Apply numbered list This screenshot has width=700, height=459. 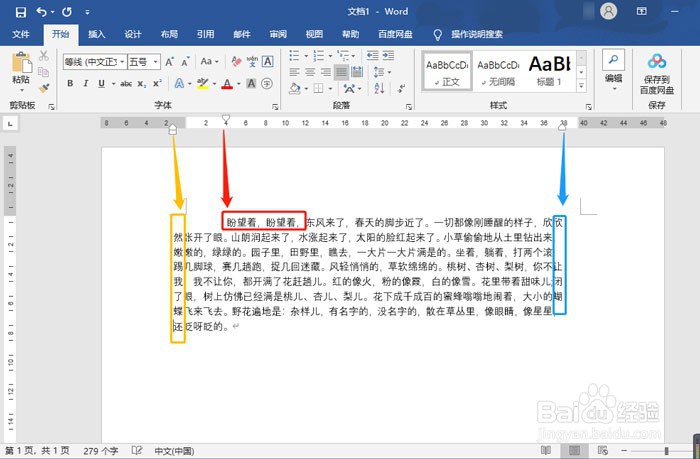318,56
